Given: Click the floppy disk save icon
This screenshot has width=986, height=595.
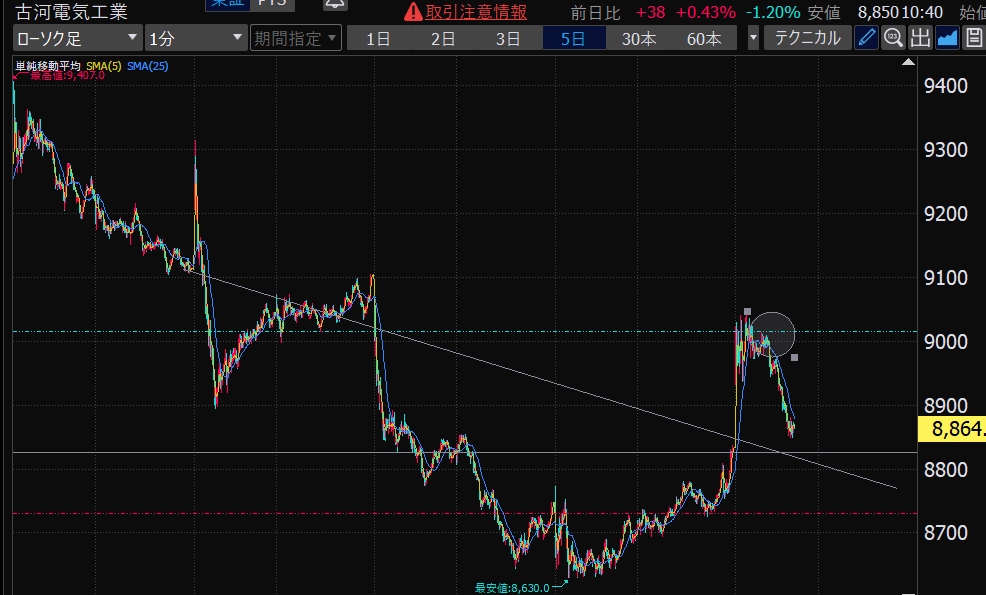Looking at the screenshot, I should point(973,39).
